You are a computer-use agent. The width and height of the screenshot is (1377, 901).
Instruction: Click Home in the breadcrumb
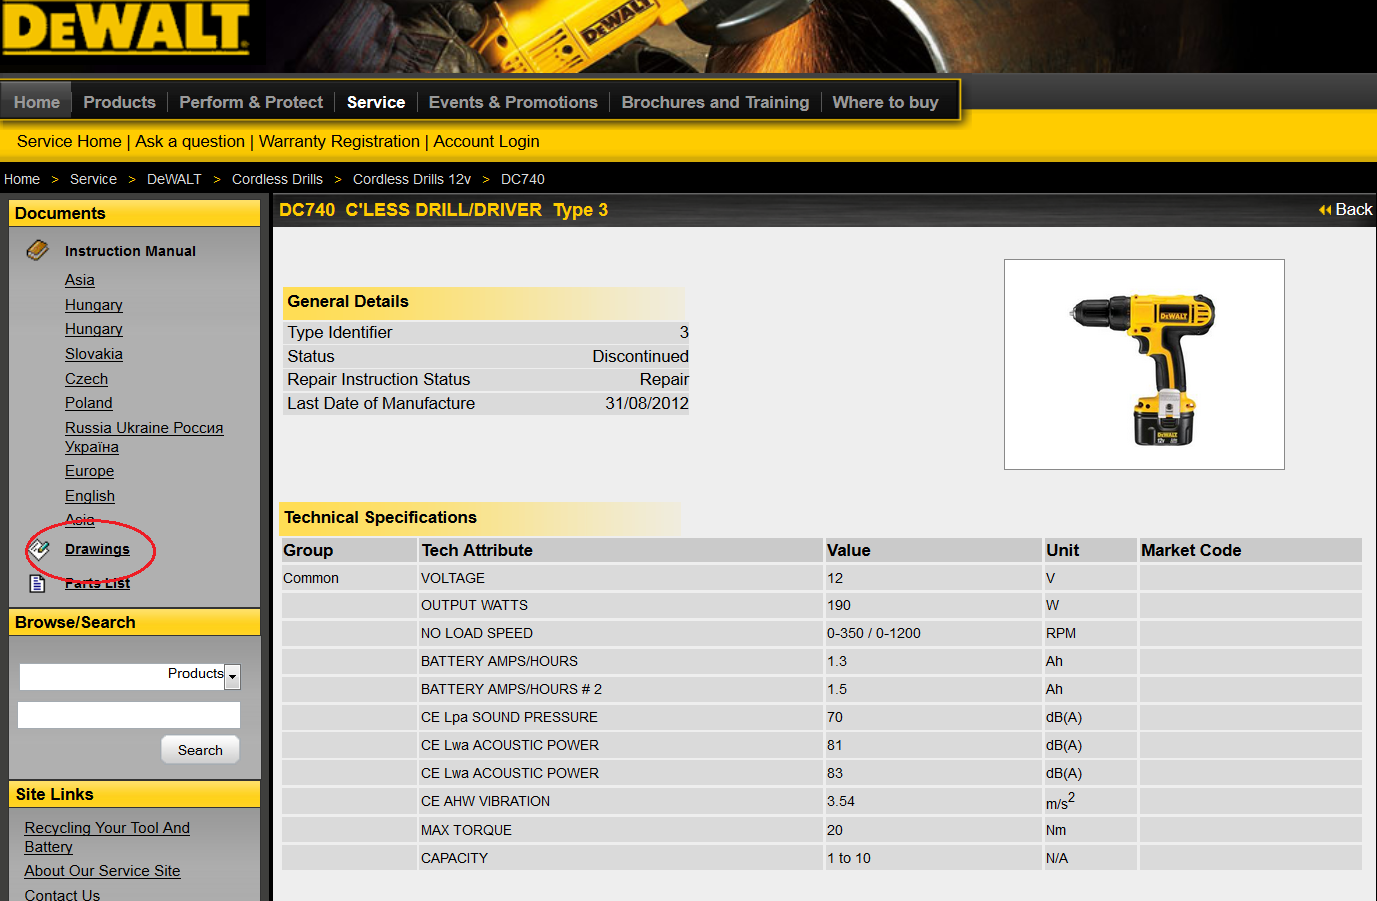click(22, 179)
